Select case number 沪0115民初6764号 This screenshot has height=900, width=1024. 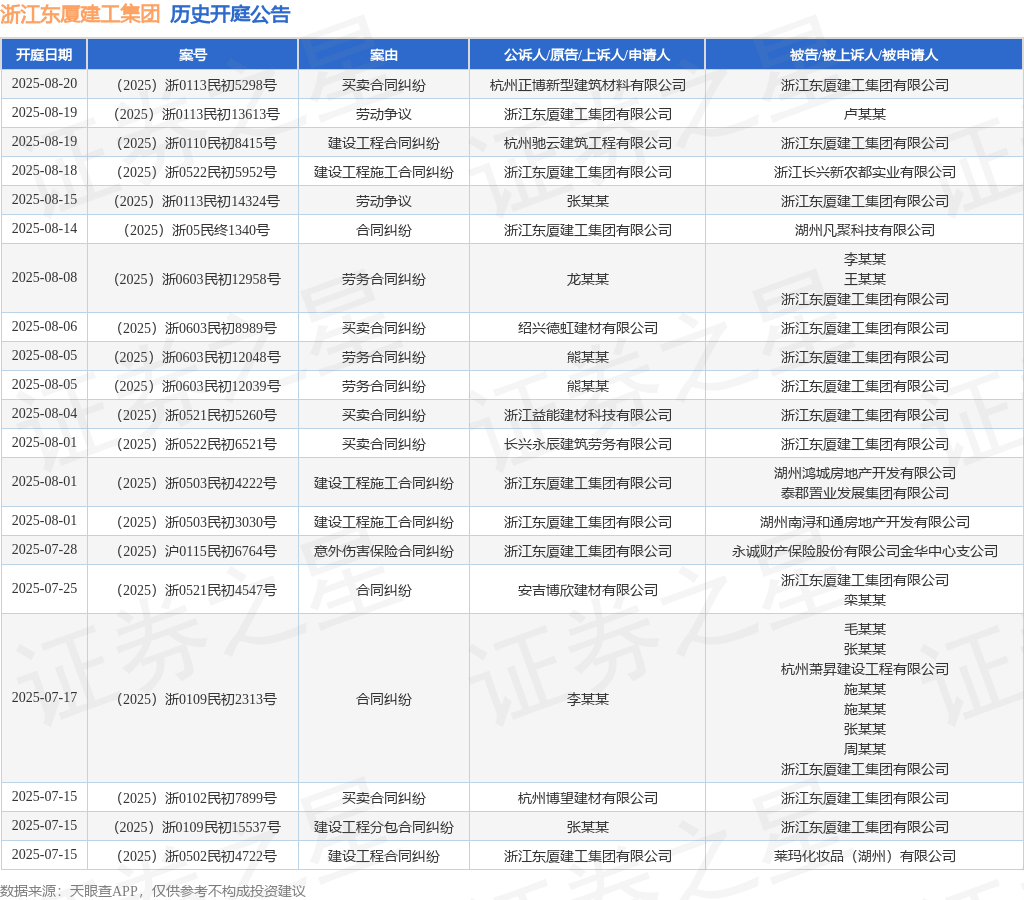click(221, 552)
